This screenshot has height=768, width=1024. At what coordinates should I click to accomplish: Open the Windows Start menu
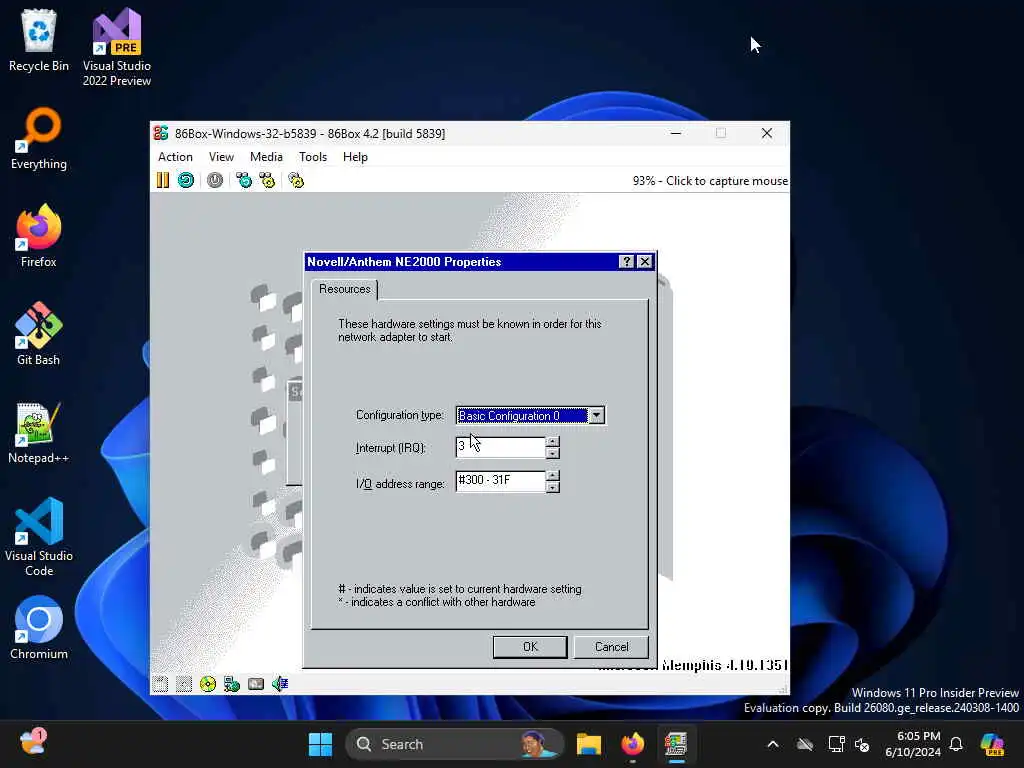click(x=320, y=744)
